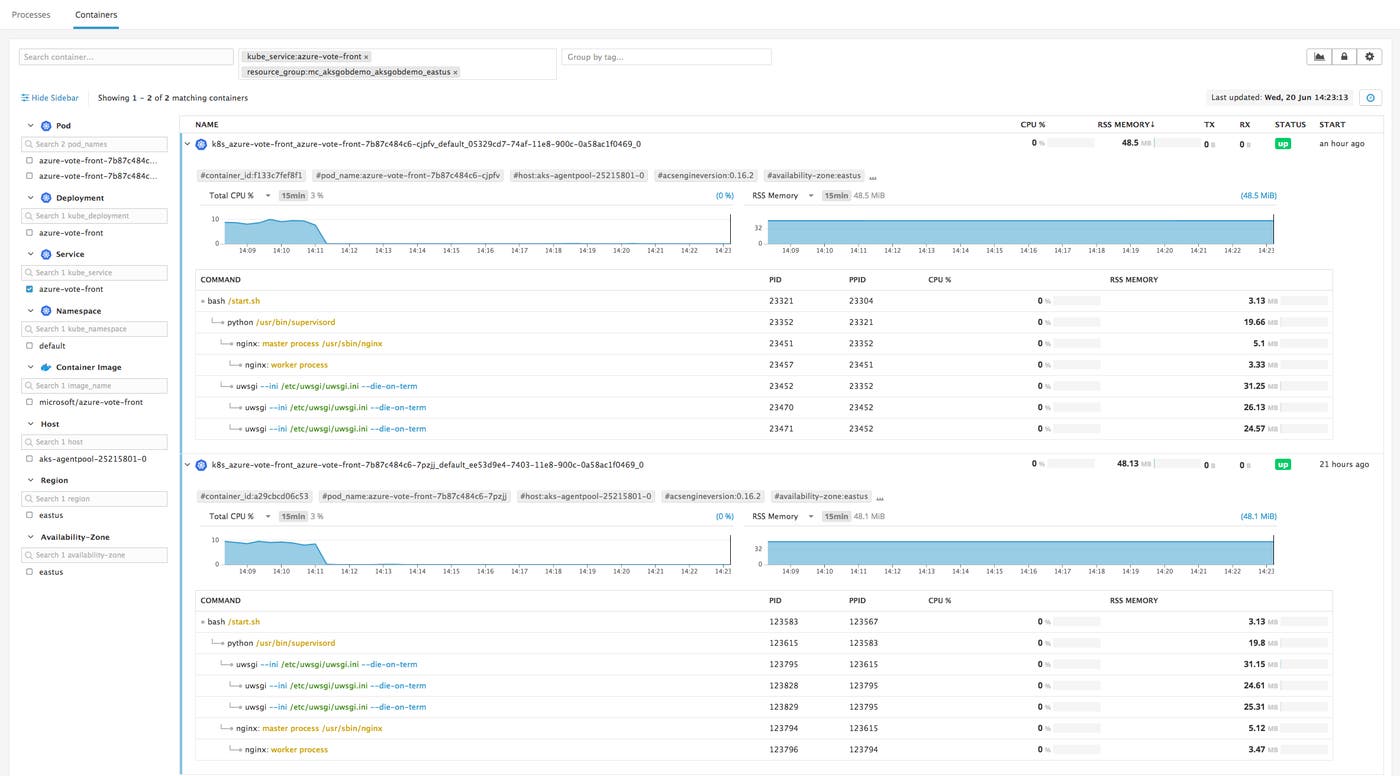Open the graph view toolbar icon
This screenshot has width=1400, height=776.
[x=1320, y=57]
